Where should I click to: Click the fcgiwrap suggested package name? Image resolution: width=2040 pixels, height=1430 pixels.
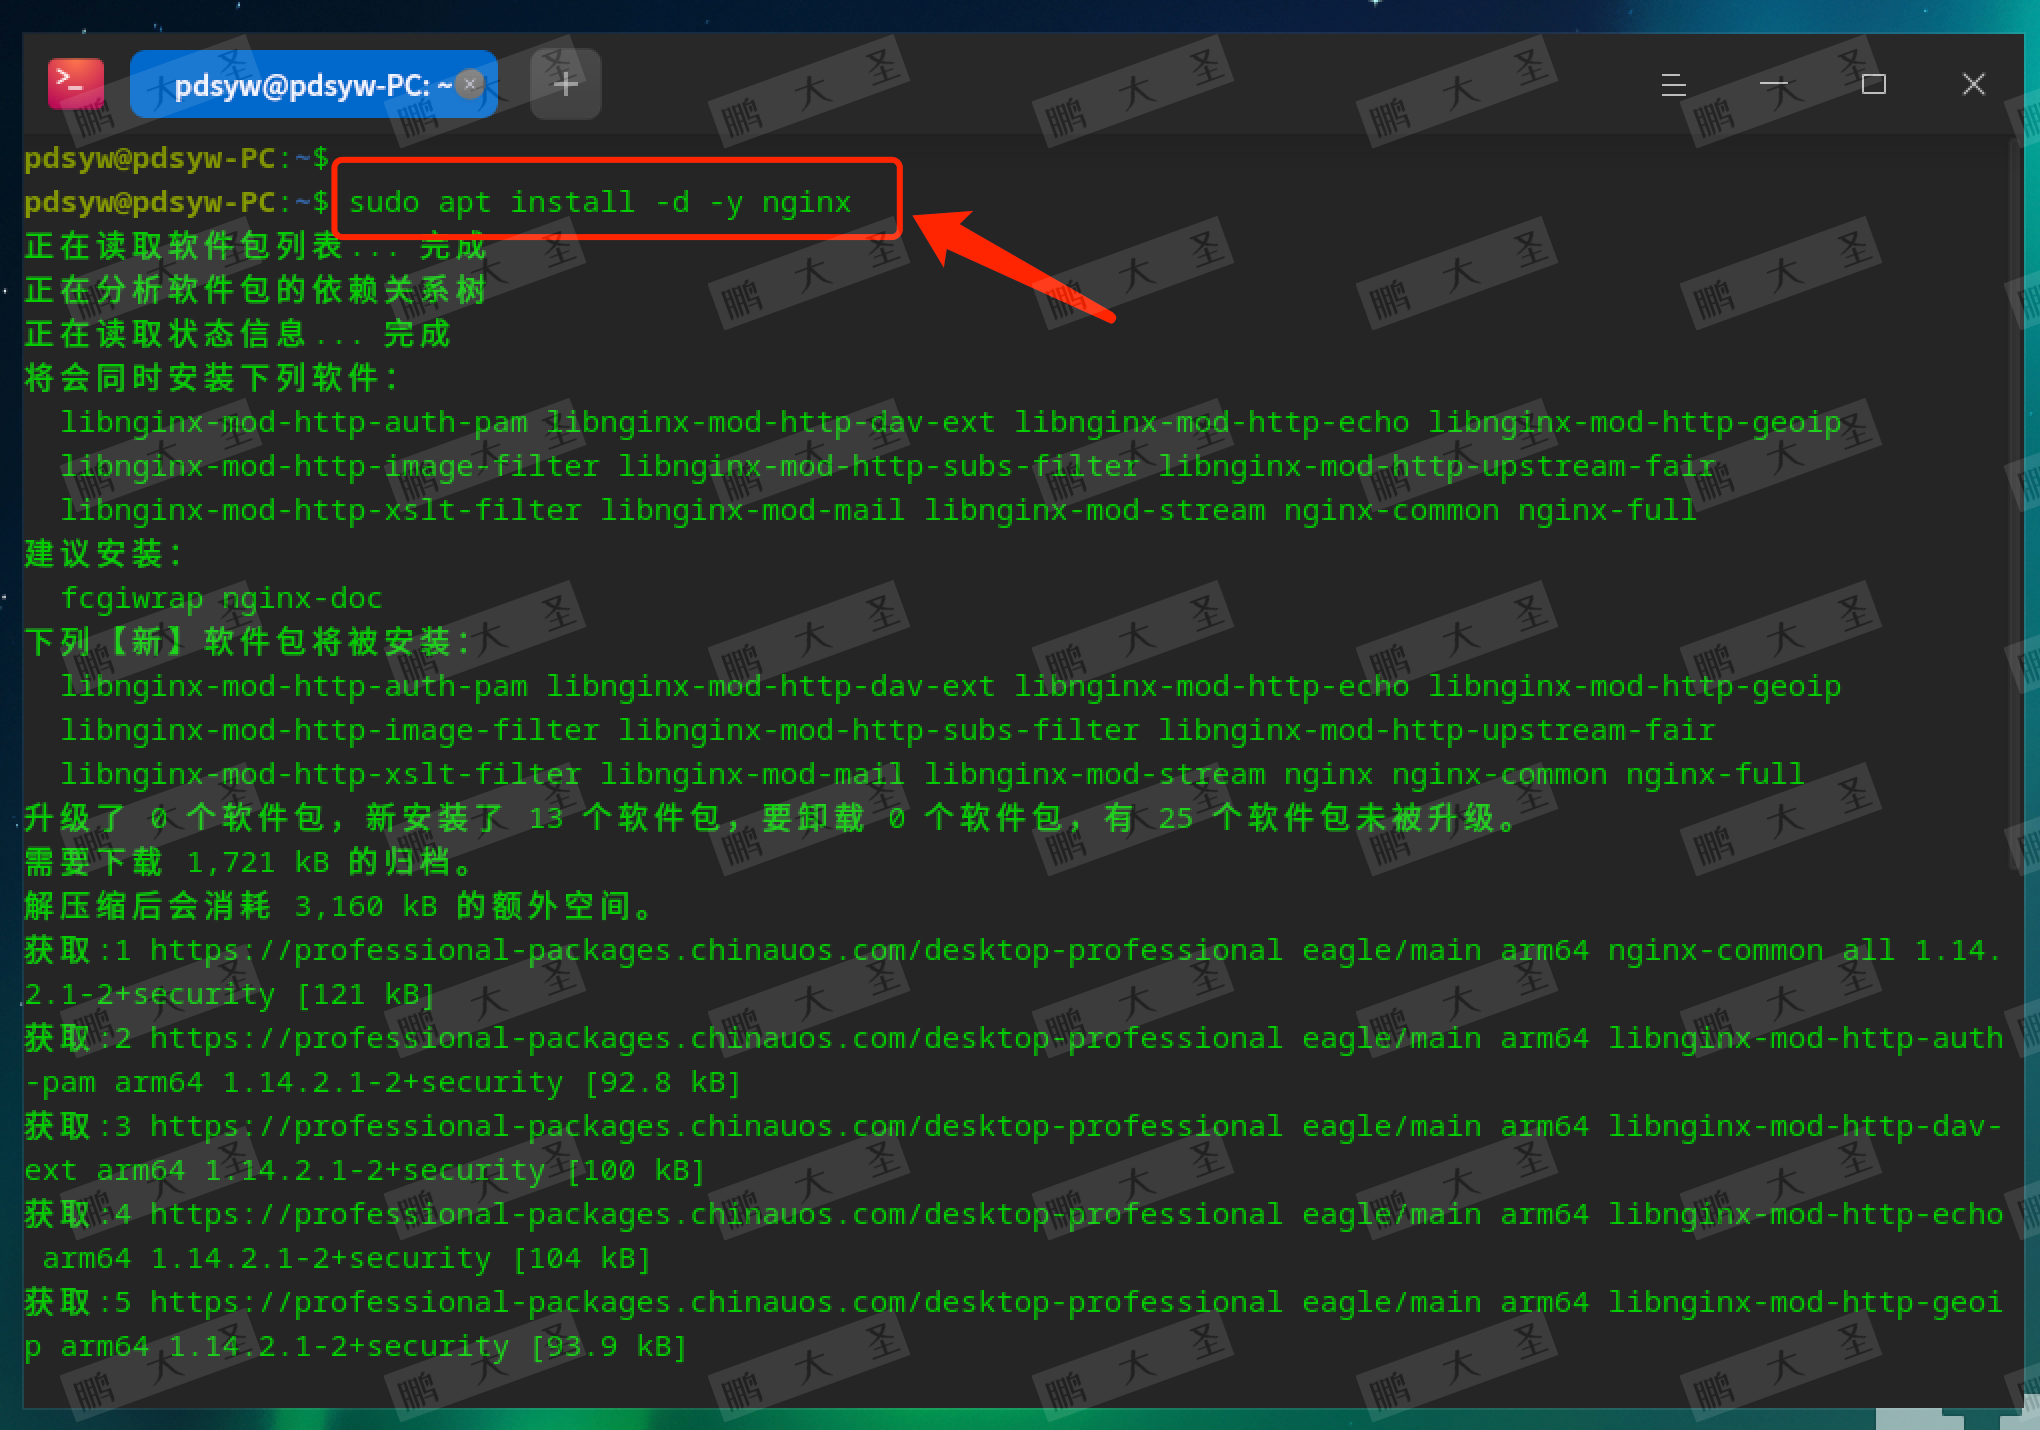(132, 598)
